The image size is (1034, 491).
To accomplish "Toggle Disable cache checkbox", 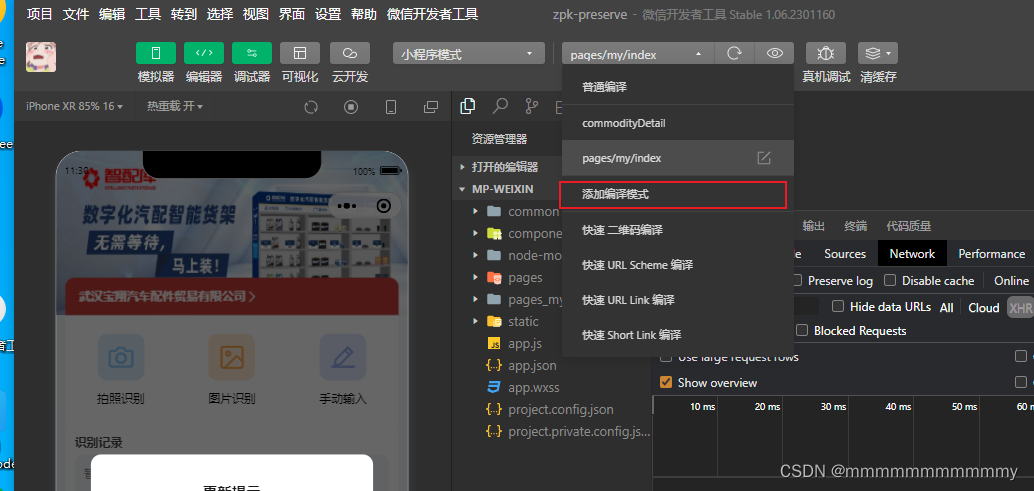I will click(890, 281).
